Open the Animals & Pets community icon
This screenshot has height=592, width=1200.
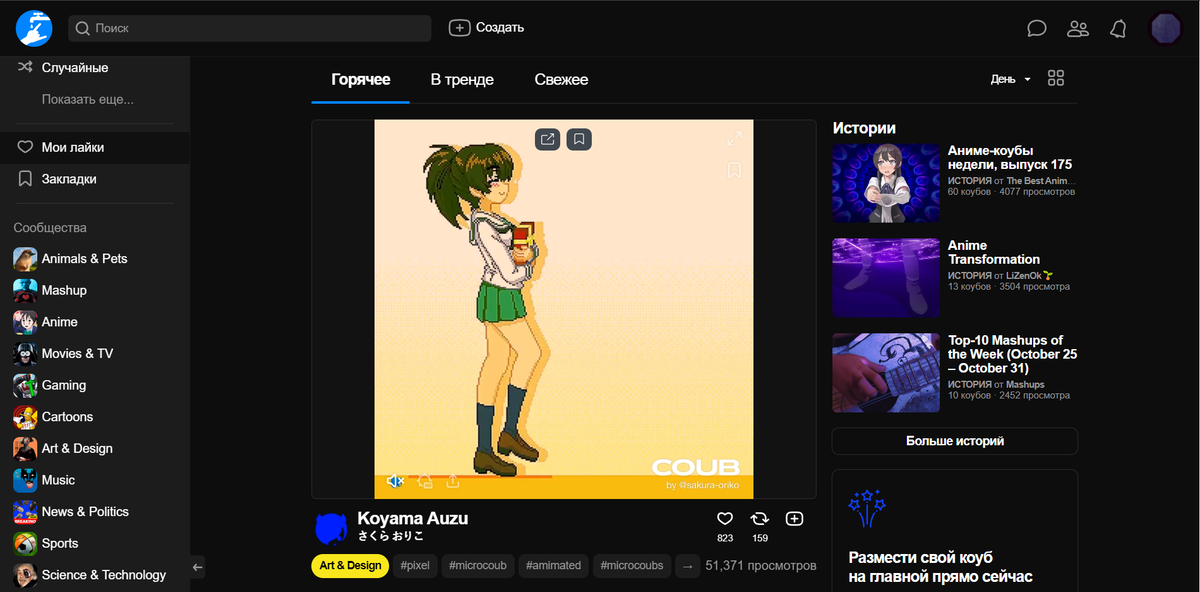pyautogui.click(x=25, y=259)
